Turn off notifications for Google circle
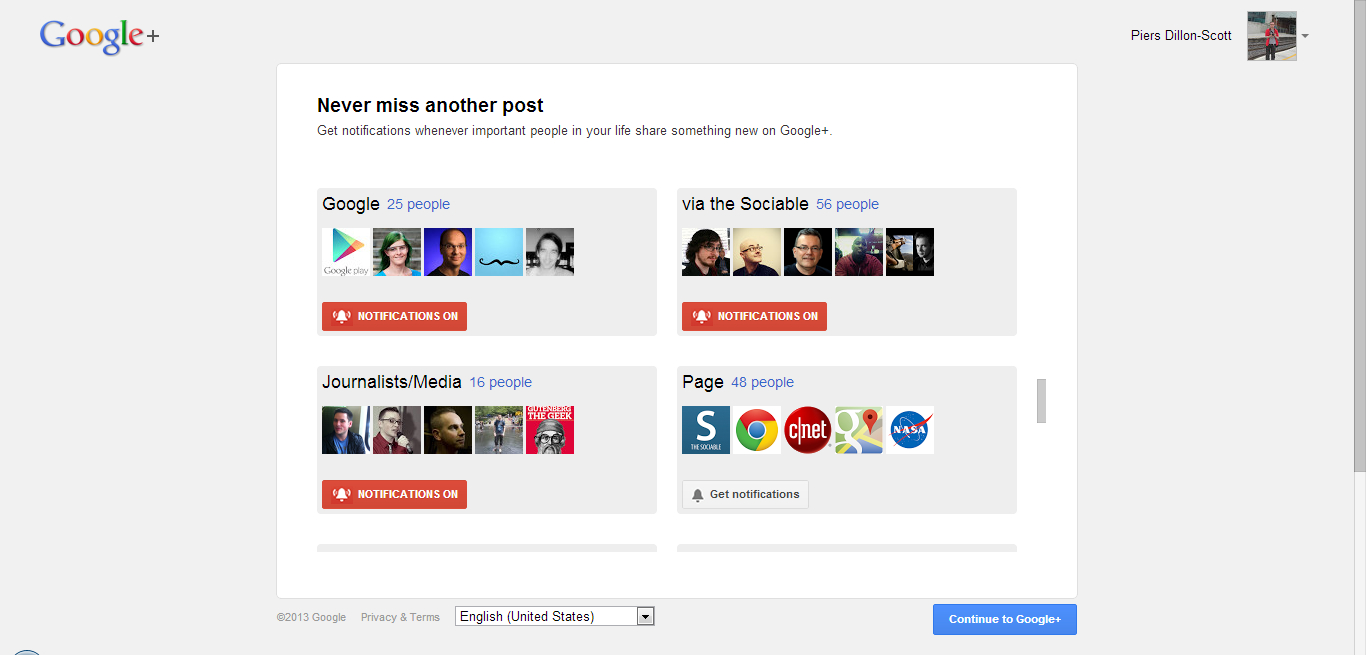Image resolution: width=1366 pixels, height=655 pixels. click(394, 316)
